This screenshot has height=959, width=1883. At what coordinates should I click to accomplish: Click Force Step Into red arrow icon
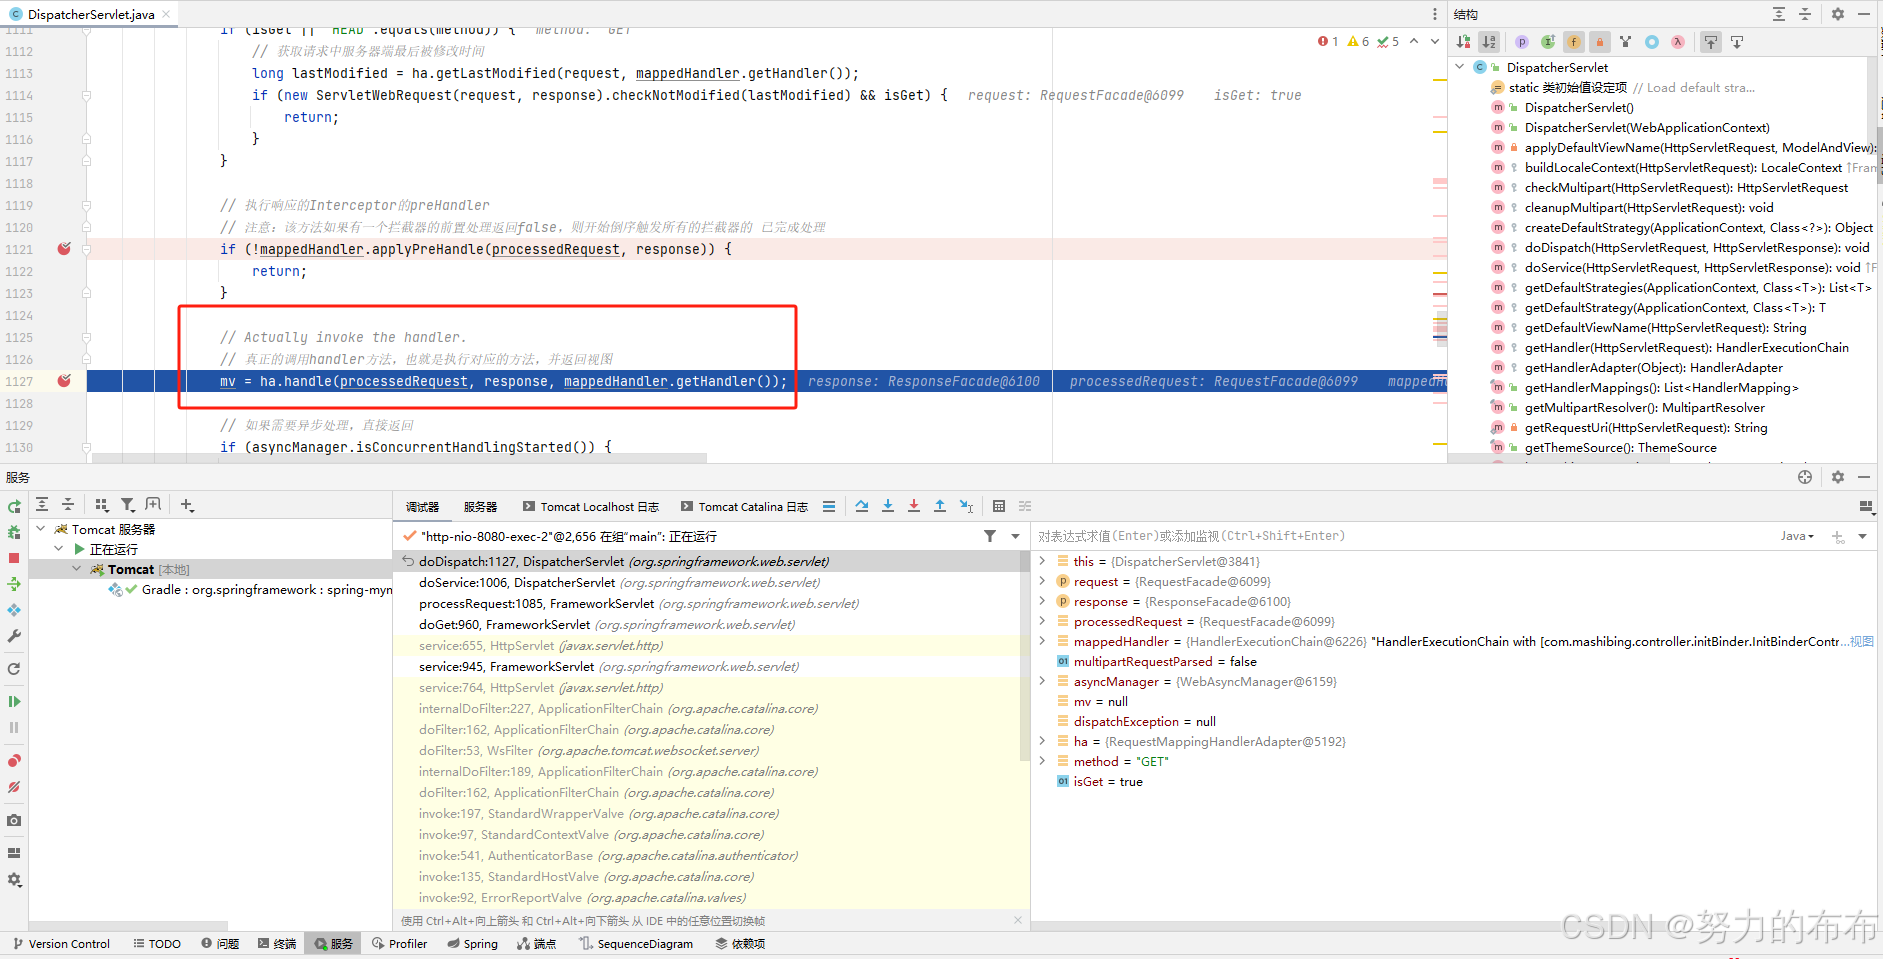click(914, 506)
